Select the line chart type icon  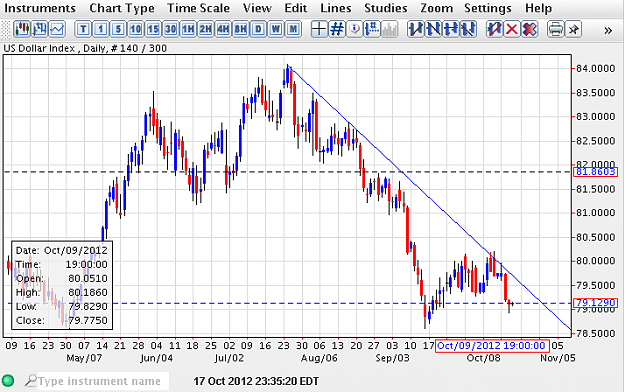pos(57,29)
